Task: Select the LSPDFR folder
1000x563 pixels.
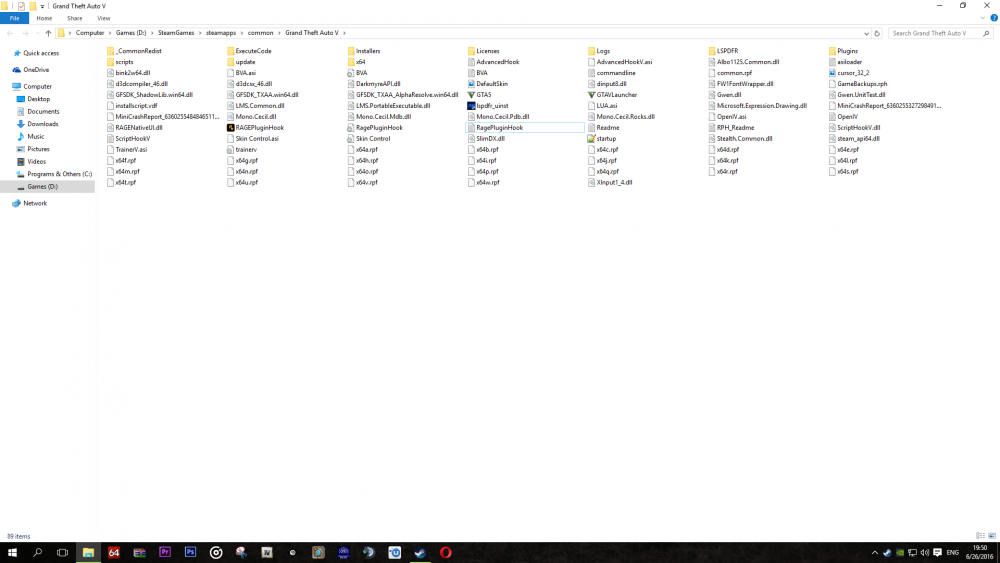Action: tap(723, 51)
